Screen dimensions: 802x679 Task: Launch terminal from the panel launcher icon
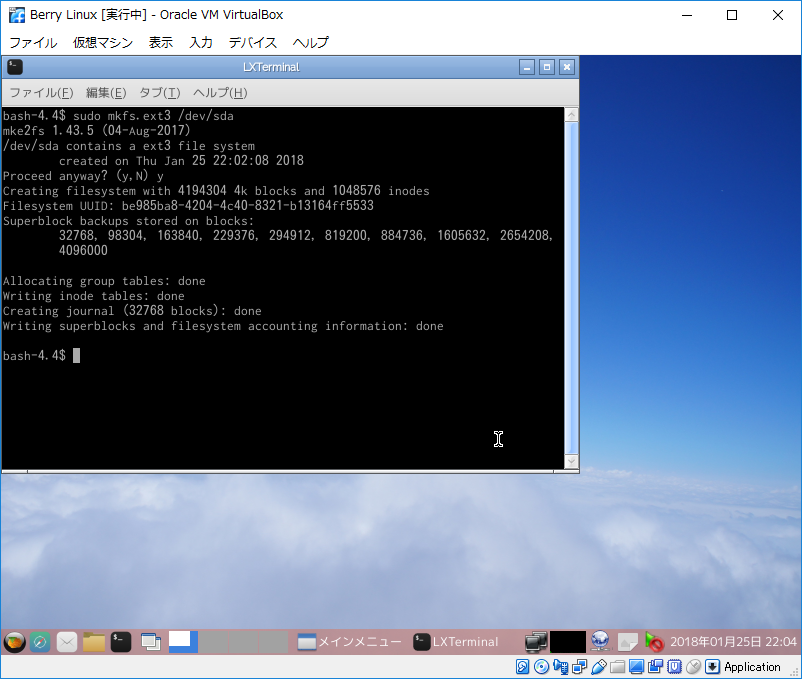121,642
